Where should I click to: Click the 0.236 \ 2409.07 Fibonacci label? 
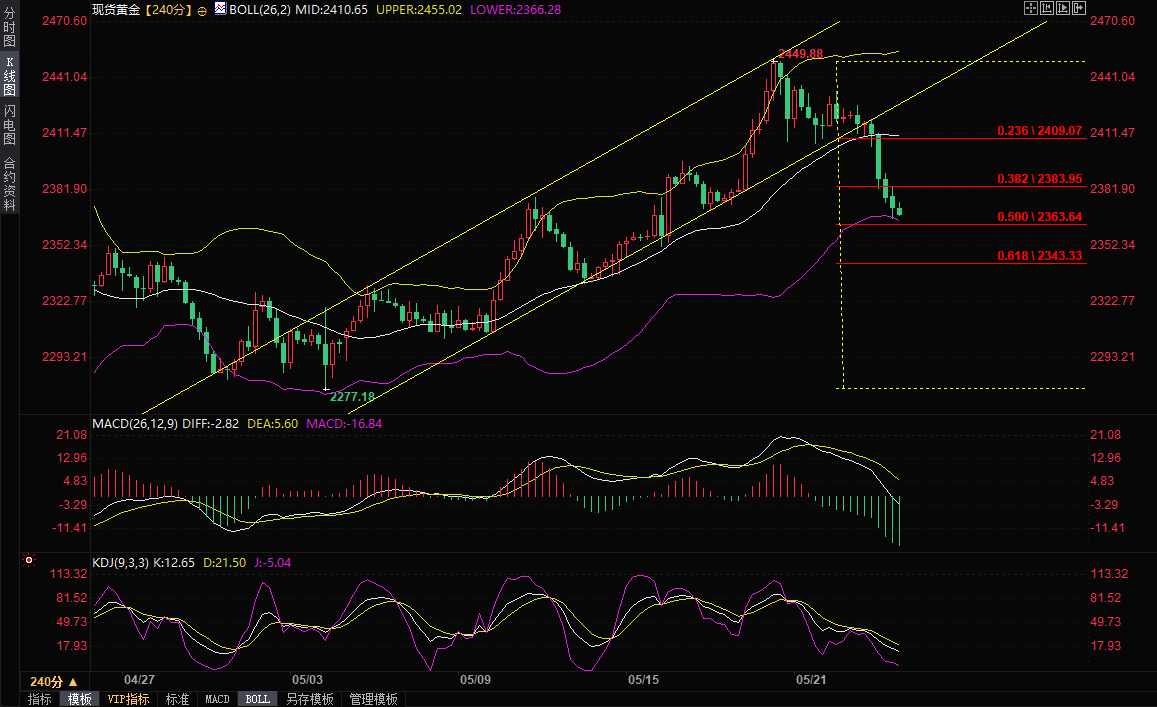pos(1040,131)
